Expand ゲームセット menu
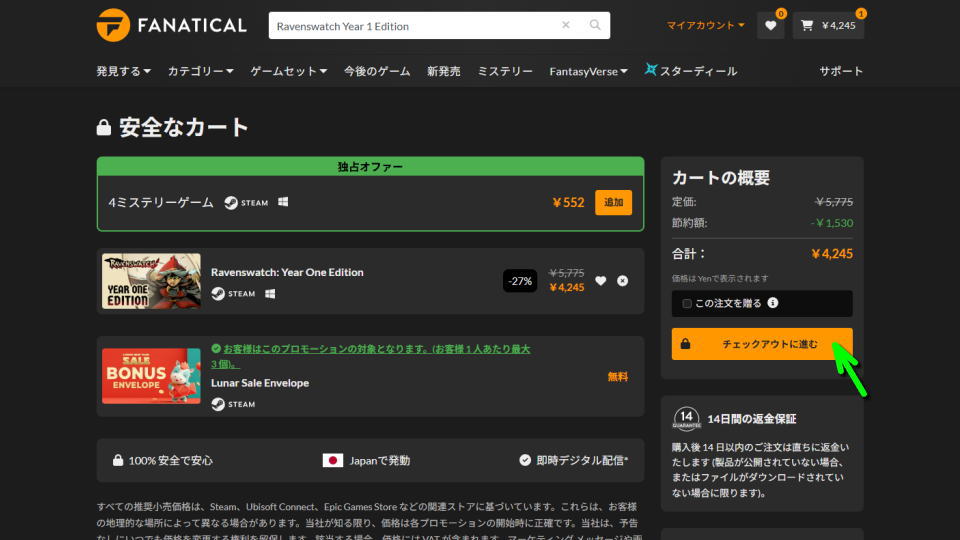This screenshot has width=960, height=540. [x=288, y=71]
